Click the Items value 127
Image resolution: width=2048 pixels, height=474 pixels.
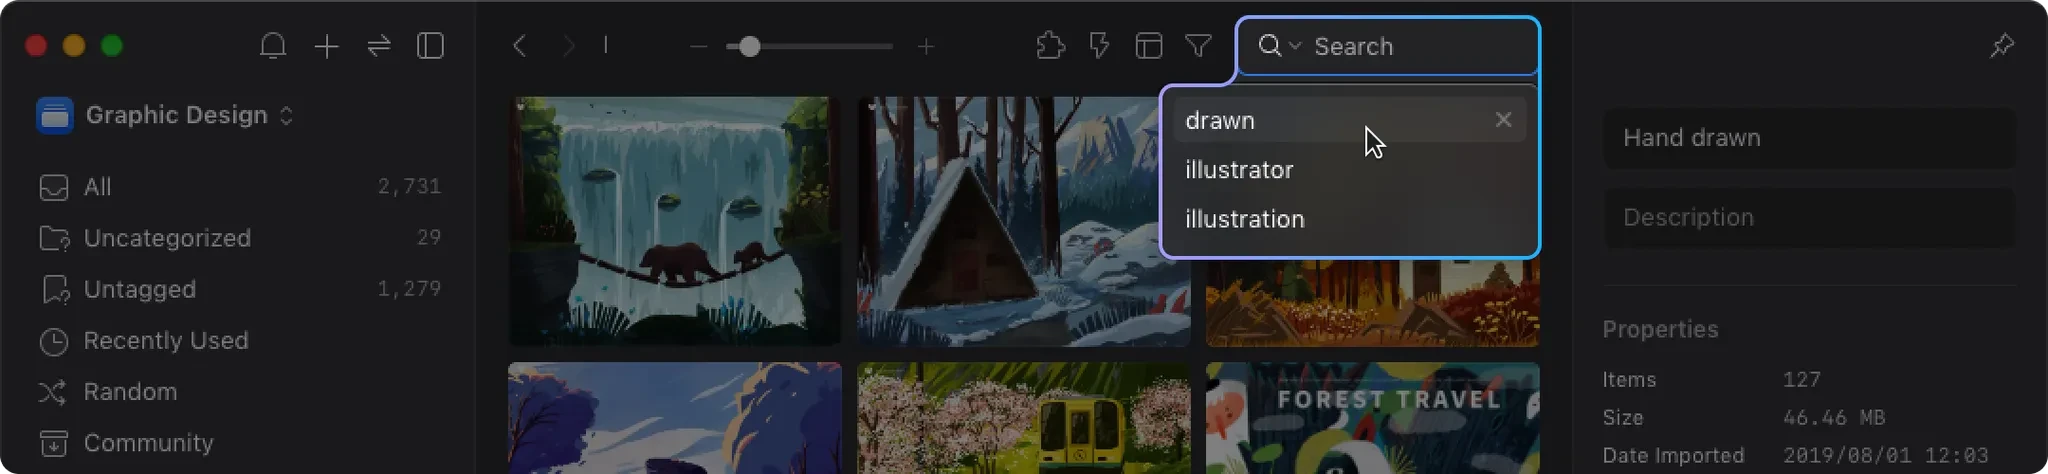(1801, 380)
